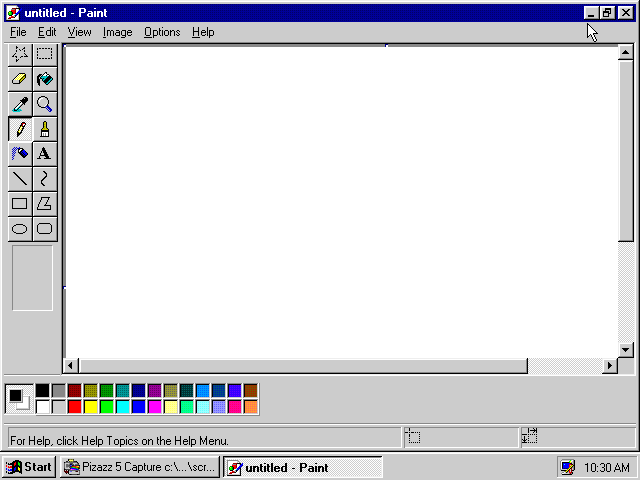
Task: Activate the Airbrush spray tool
Action: 20,154
